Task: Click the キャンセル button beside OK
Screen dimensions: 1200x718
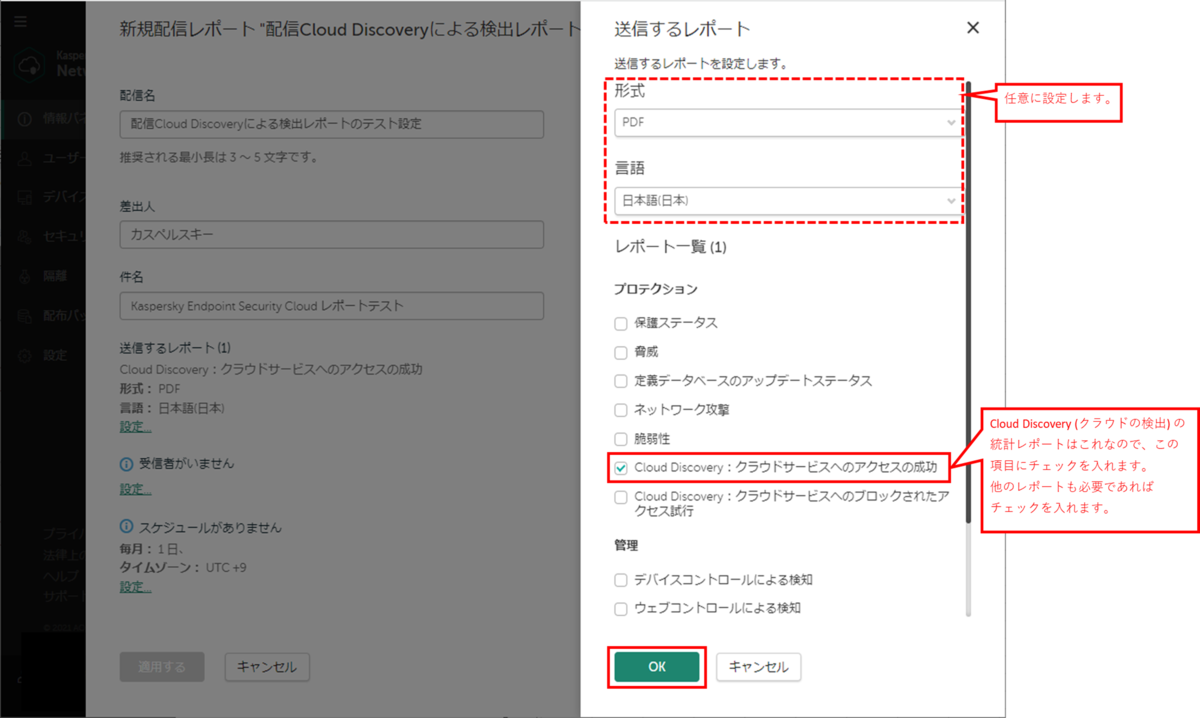Action: [757, 667]
